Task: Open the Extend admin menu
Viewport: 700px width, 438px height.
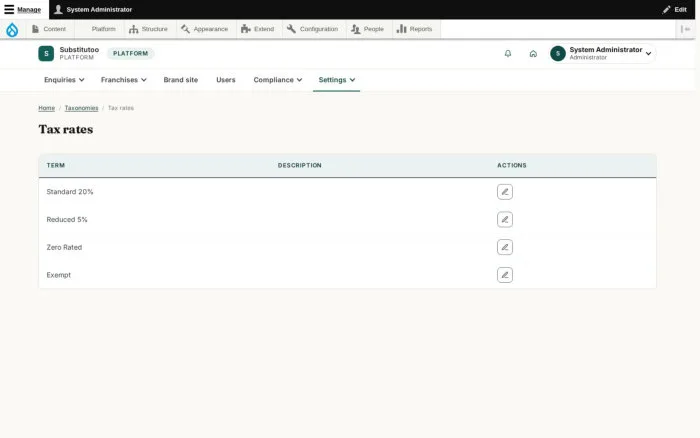Action: [x=258, y=29]
